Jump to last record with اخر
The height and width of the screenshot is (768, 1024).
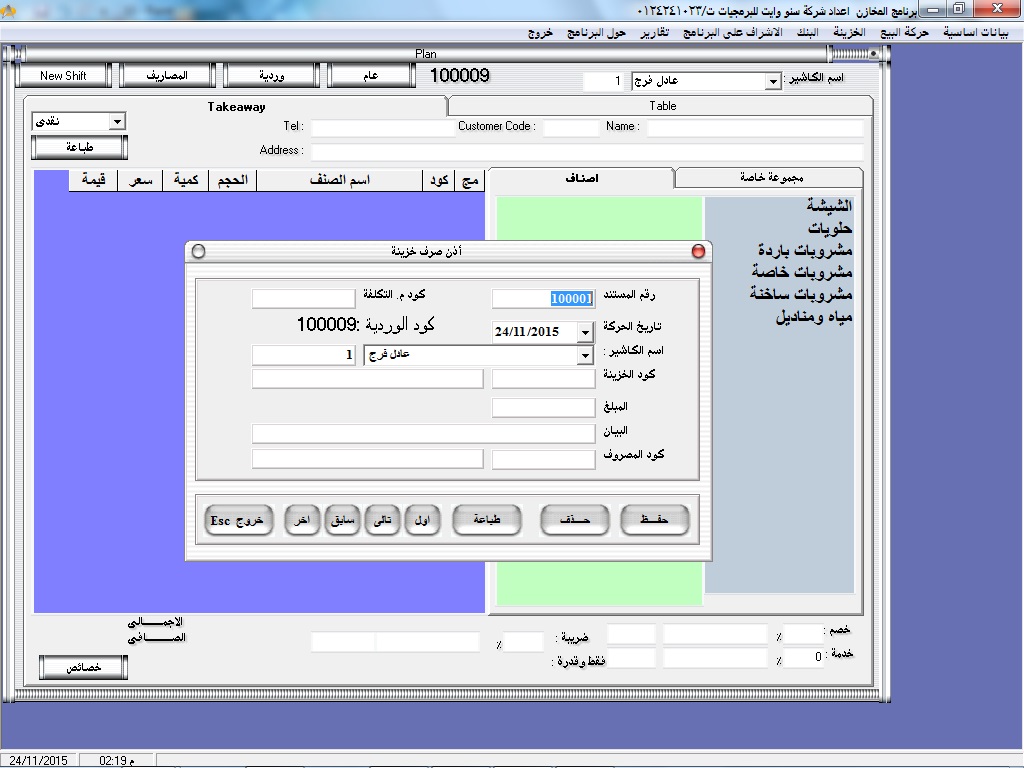tap(301, 520)
